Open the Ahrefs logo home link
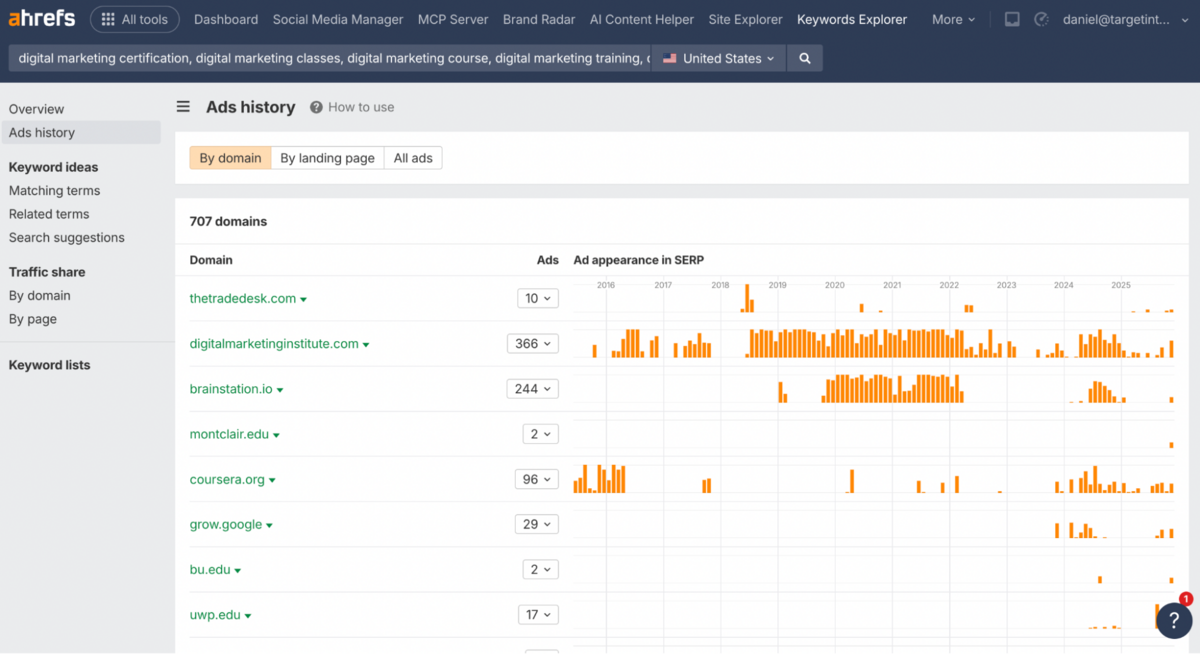 [x=41, y=19]
